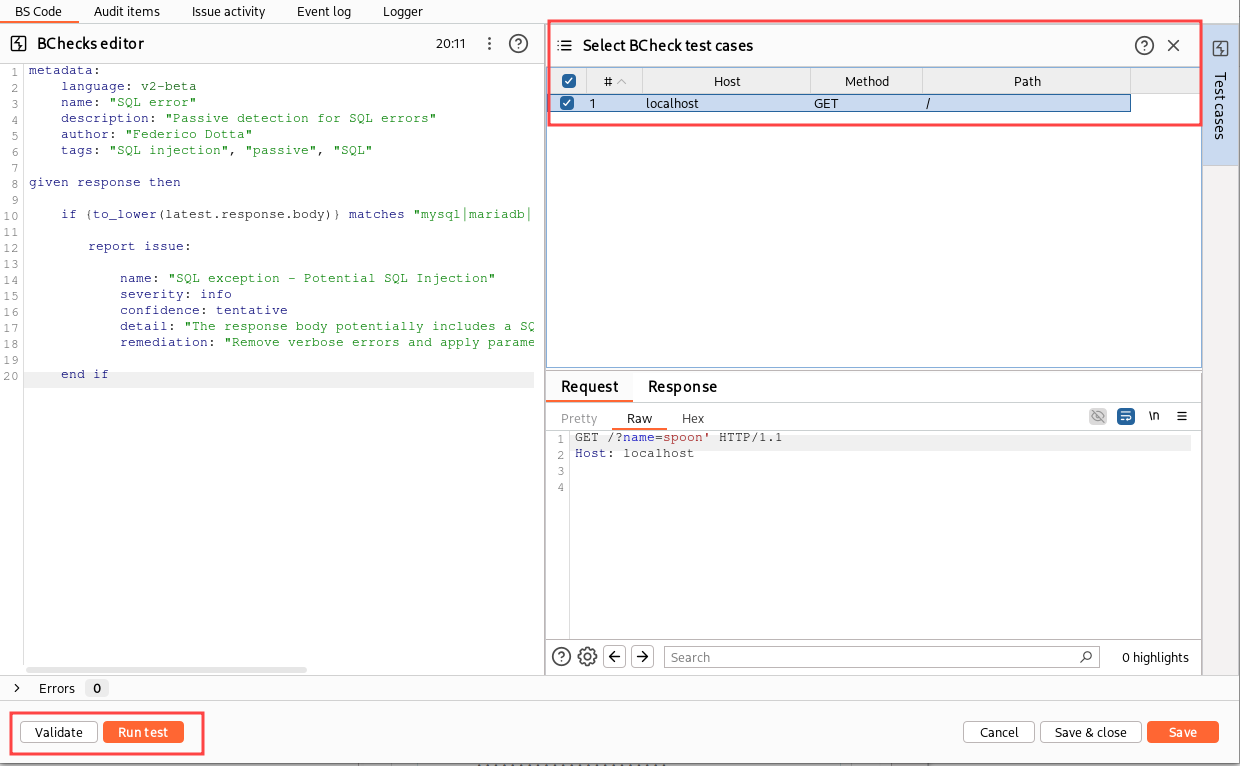Open request viewer hamburger options menu
Screen dimensions: 1240x766
pyautogui.click(x=1182, y=417)
